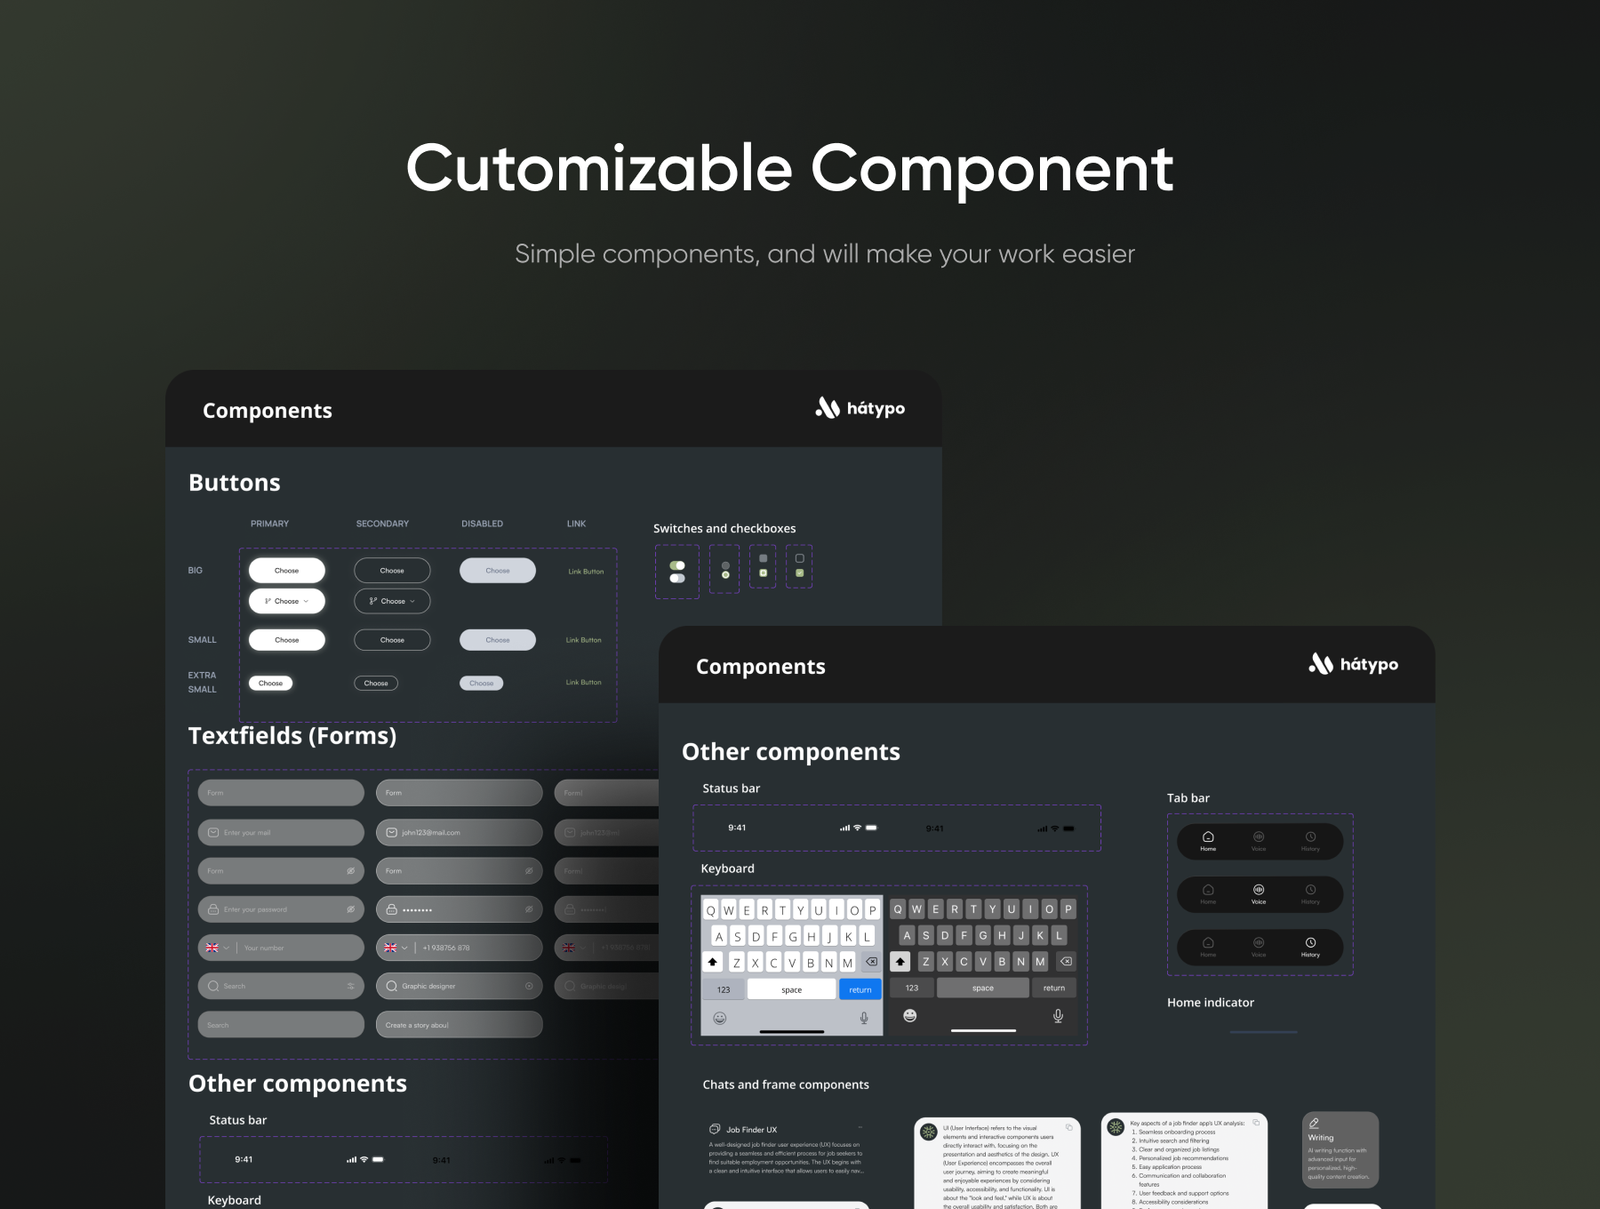Tap the emoji icon on the light keyboard
This screenshot has width=1600, height=1209.
[719, 1018]
